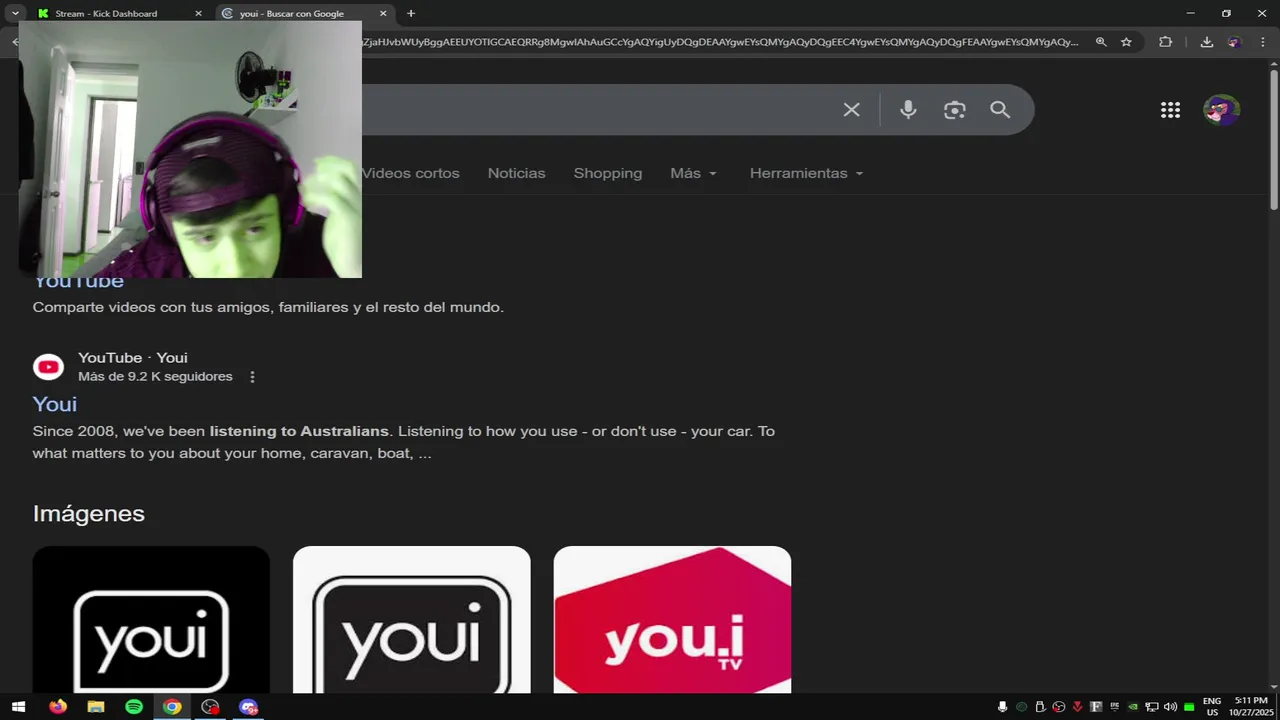The width and height of the screenshot is (1280, 720).
Task: Click the ENG US language indicator
Action: 1212,707
